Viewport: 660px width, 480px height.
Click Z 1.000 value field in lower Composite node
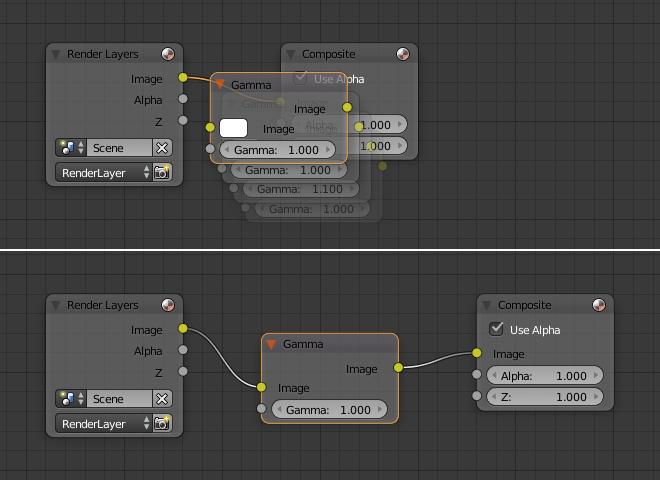(x=545, y=397)
